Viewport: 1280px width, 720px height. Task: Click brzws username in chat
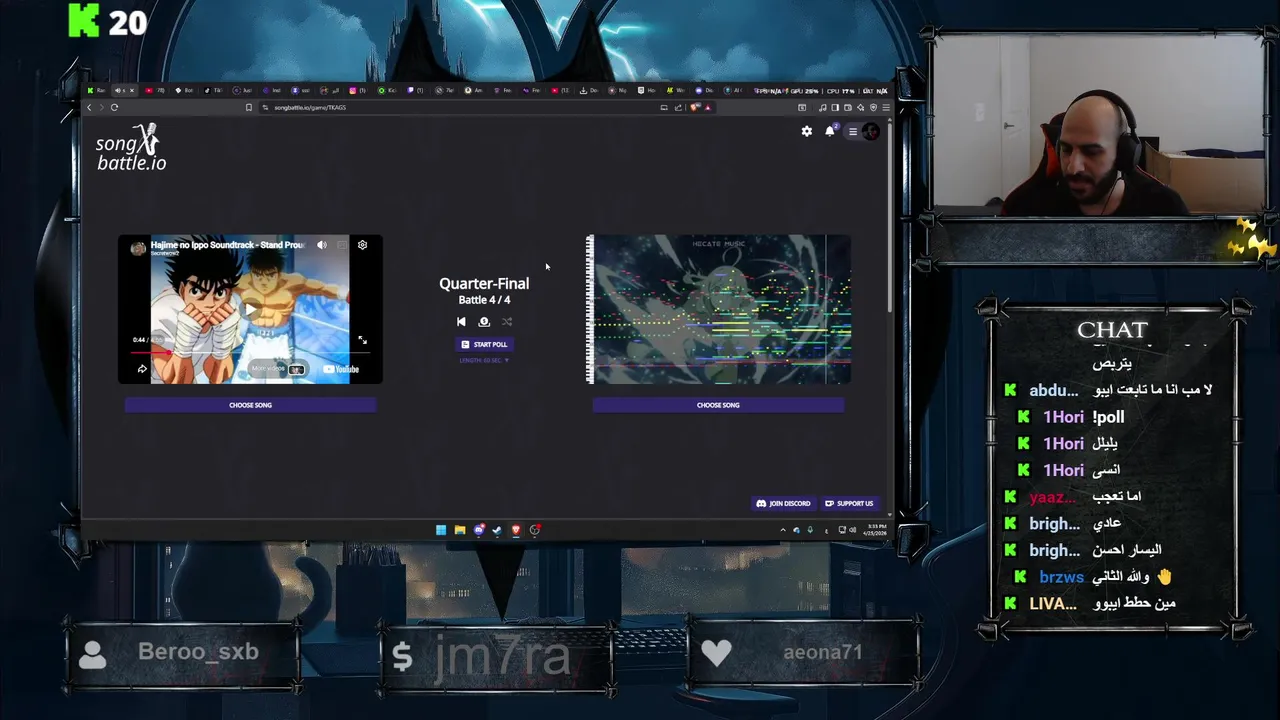click(1061, 577)
